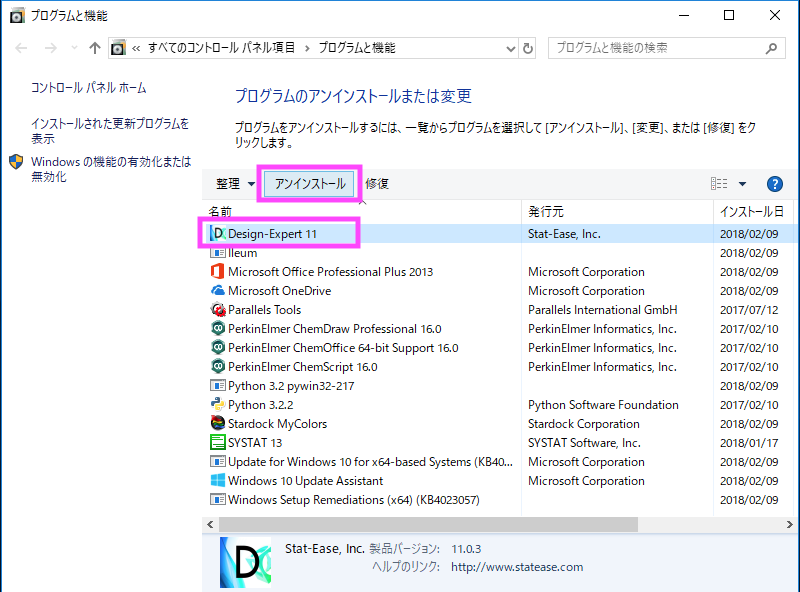800x592 pixels.
Task: Click the ChemDraw Professional 16.0 icon
Action: 218,328
